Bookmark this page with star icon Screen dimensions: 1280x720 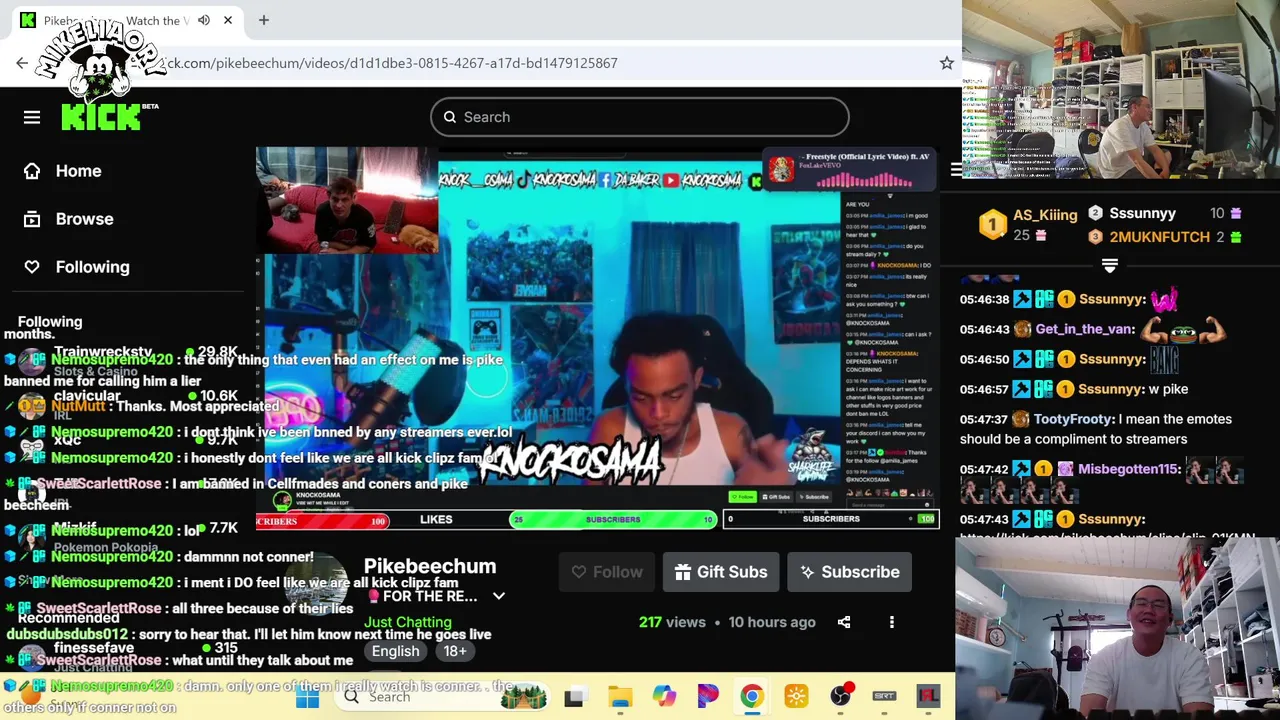click(x=946, y=63)
